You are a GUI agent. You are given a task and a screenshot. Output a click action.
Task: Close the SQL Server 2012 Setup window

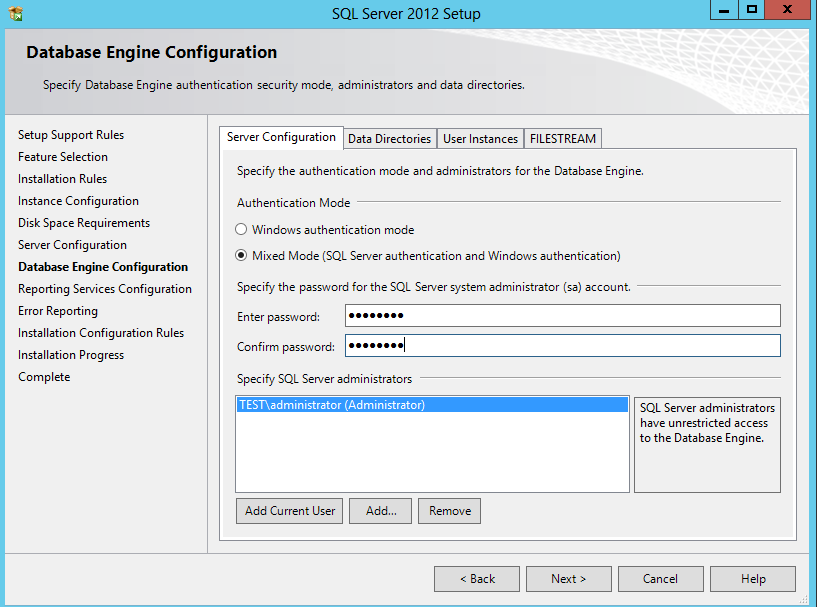[788, 10]
